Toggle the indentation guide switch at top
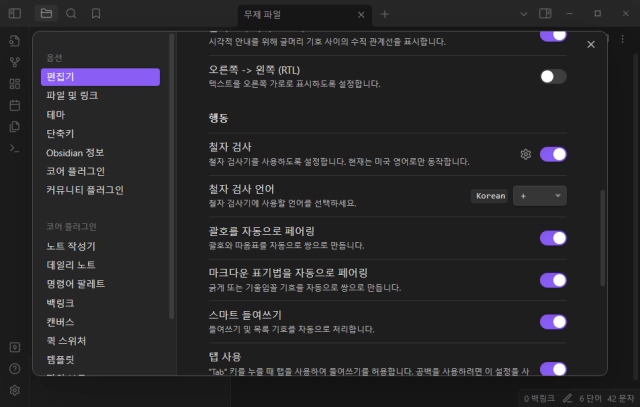This screenshot has height=407, width=640. click(x=553, y=36)
